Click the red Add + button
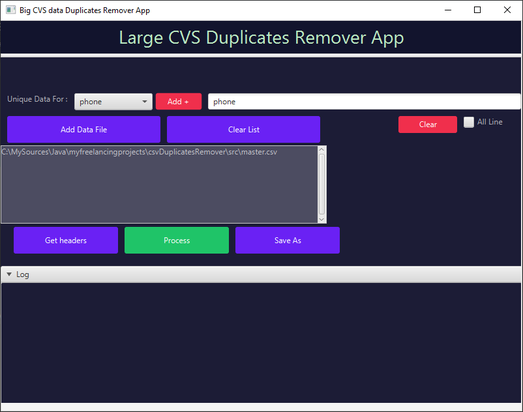This screenshot has width=523, height=412. 178,101
